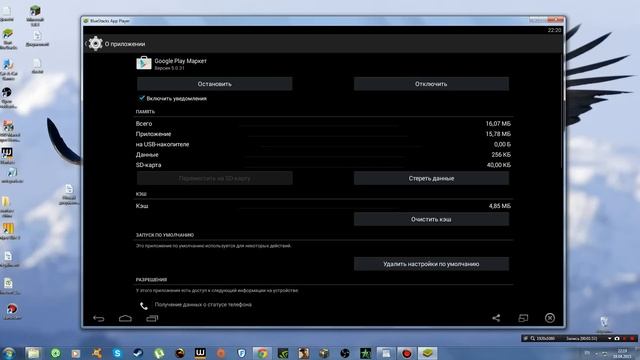
Task: Click the Google Play Маркет app icon
Action: 144,63
